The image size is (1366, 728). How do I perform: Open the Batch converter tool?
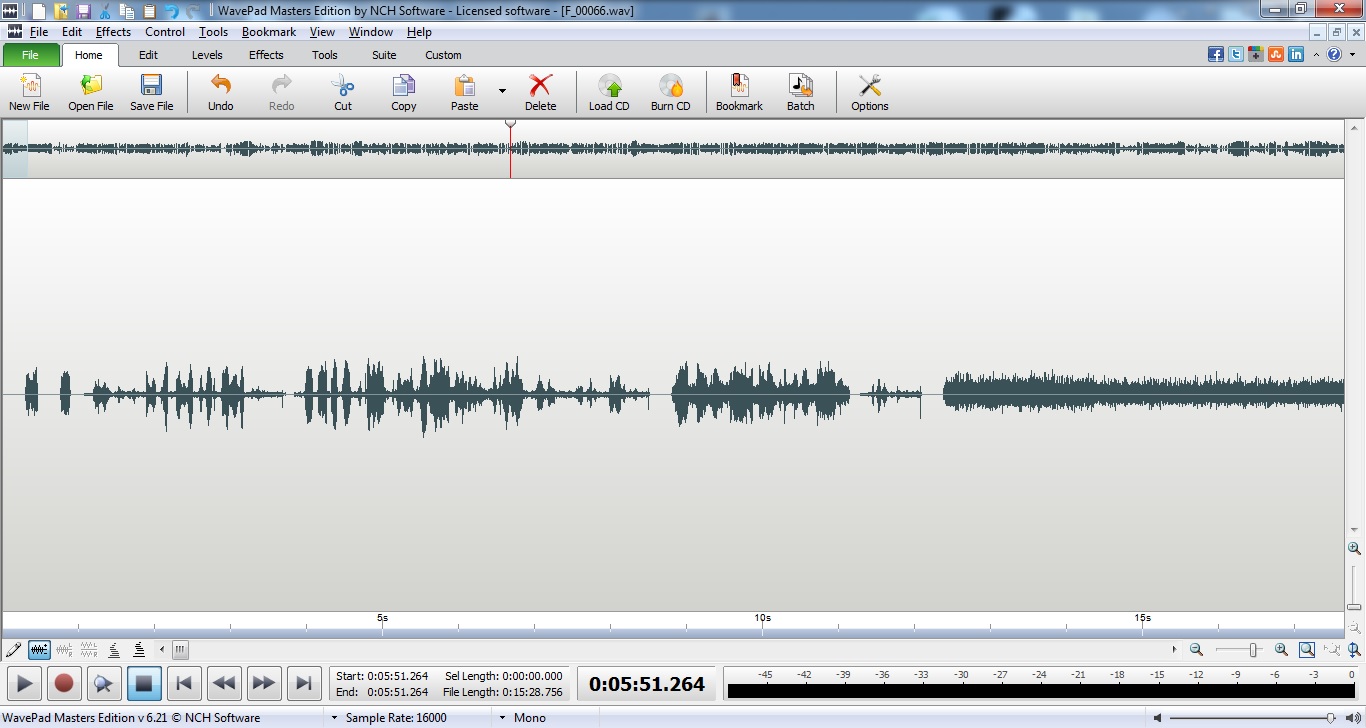coord(800,92)
